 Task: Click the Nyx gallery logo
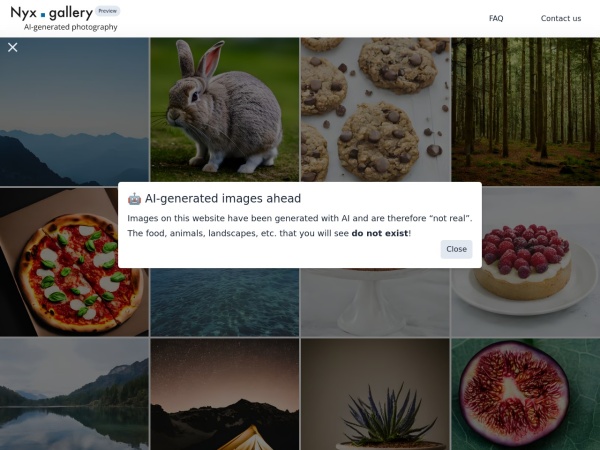coord(52,13)
